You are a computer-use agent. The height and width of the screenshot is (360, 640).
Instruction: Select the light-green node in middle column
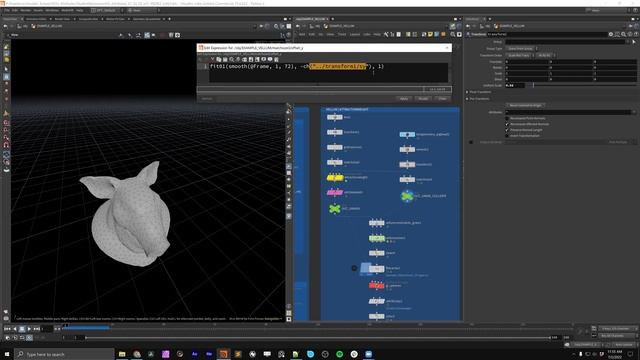pyautogui.click(x=377, y=238)
